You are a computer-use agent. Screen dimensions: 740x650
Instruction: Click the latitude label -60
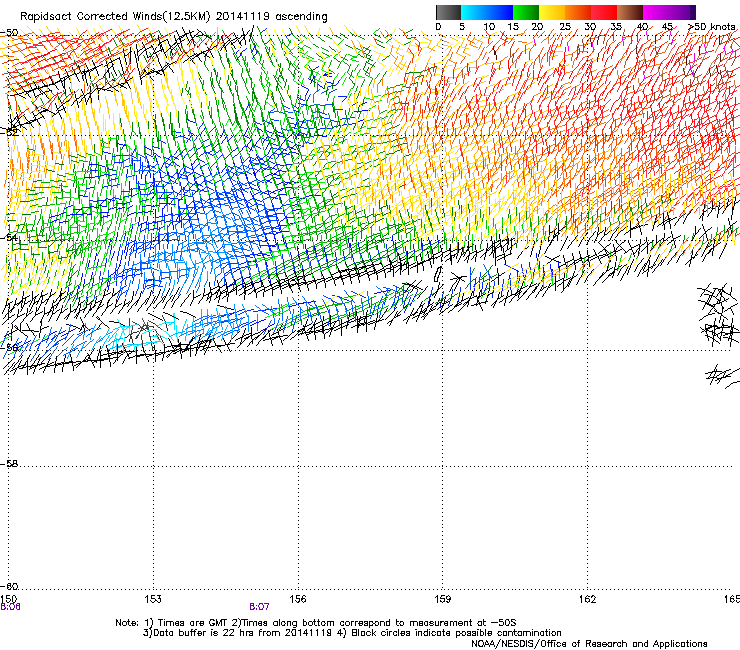pos(9,587)
